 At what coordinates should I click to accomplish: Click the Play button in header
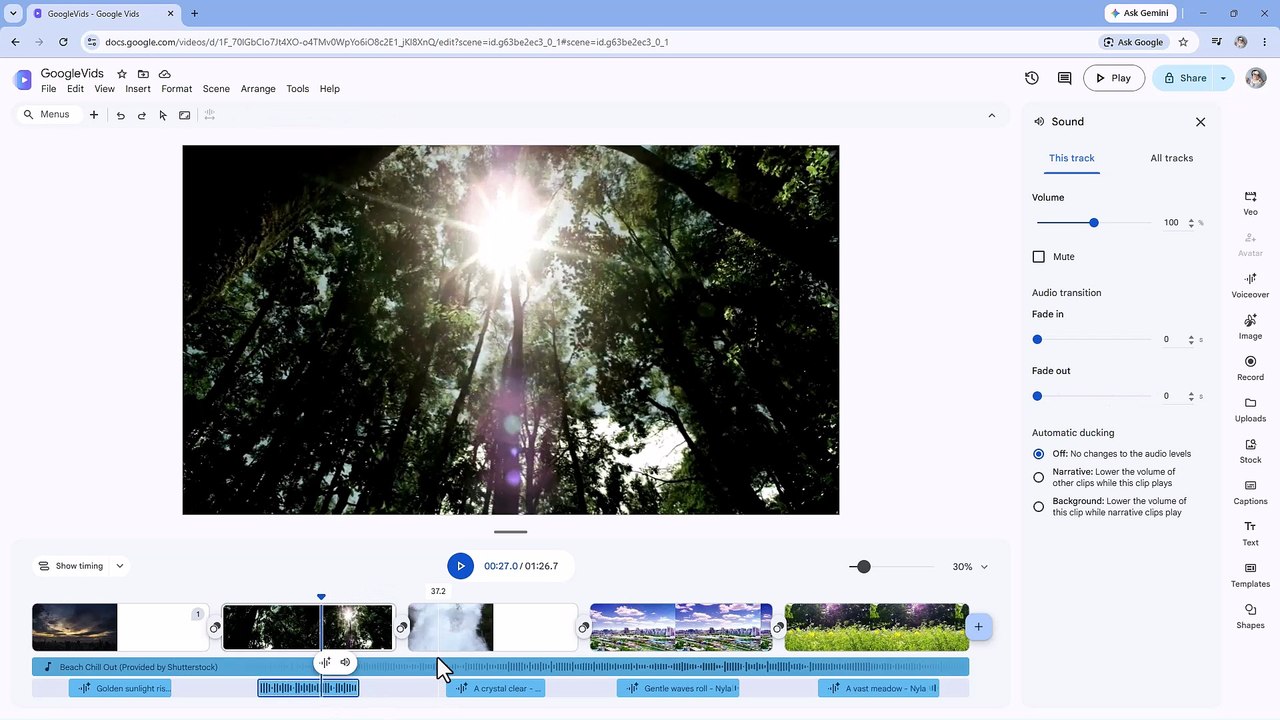click(x=1114, y=78)
